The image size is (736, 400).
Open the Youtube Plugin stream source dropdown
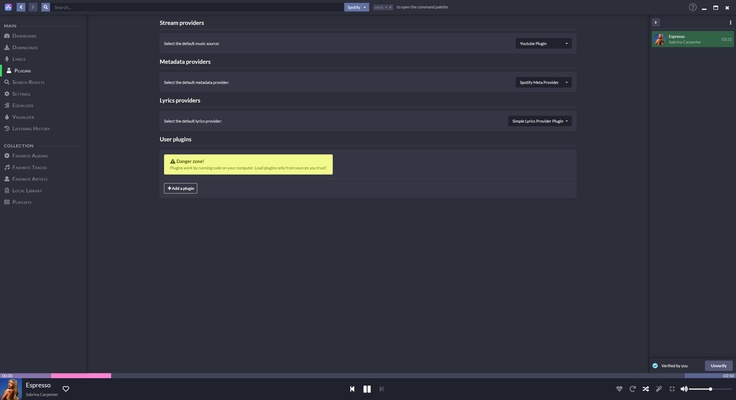544,43
